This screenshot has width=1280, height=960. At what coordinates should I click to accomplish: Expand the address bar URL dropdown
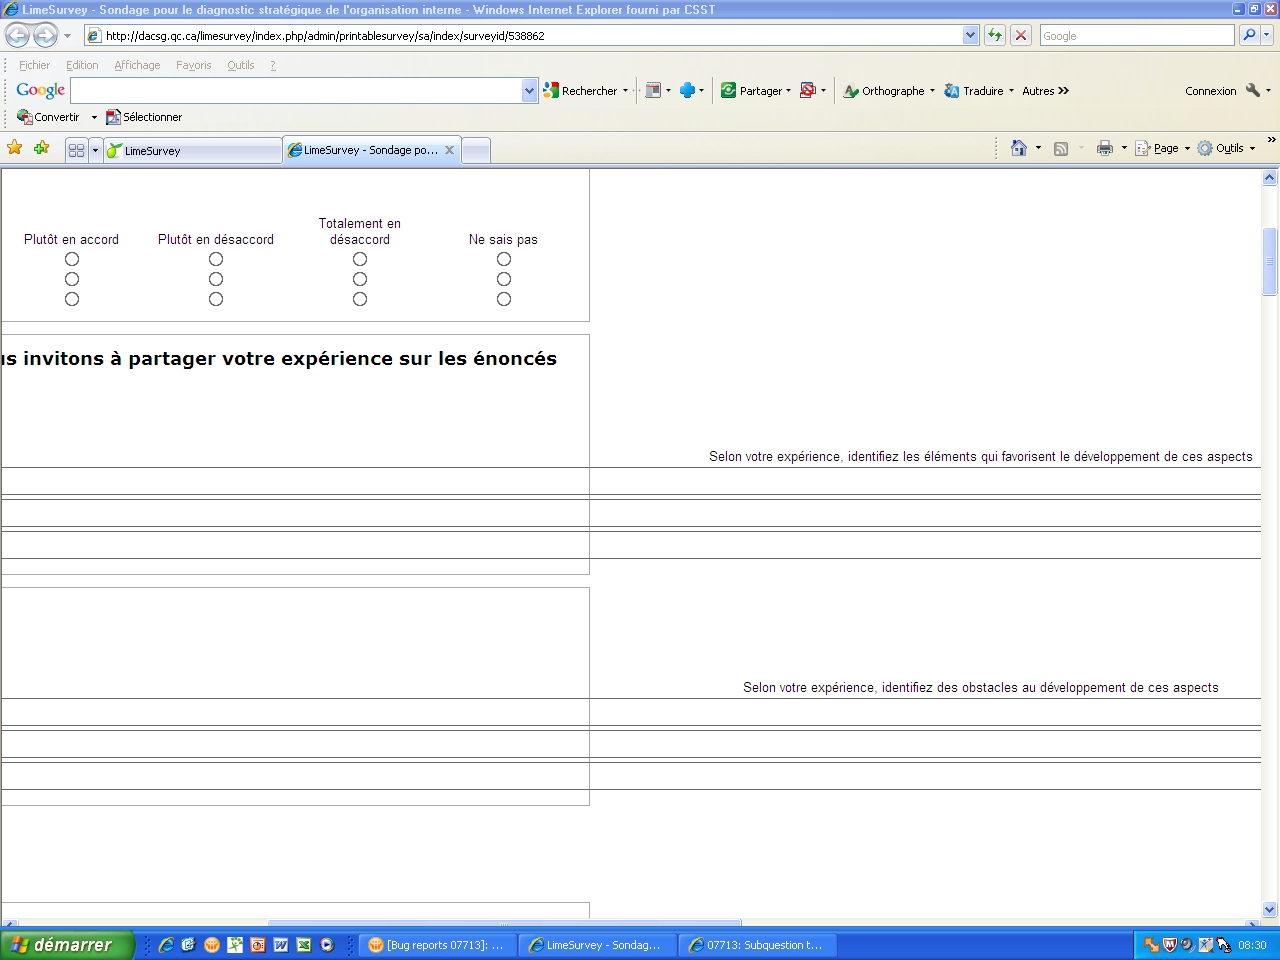coord(970,35)
